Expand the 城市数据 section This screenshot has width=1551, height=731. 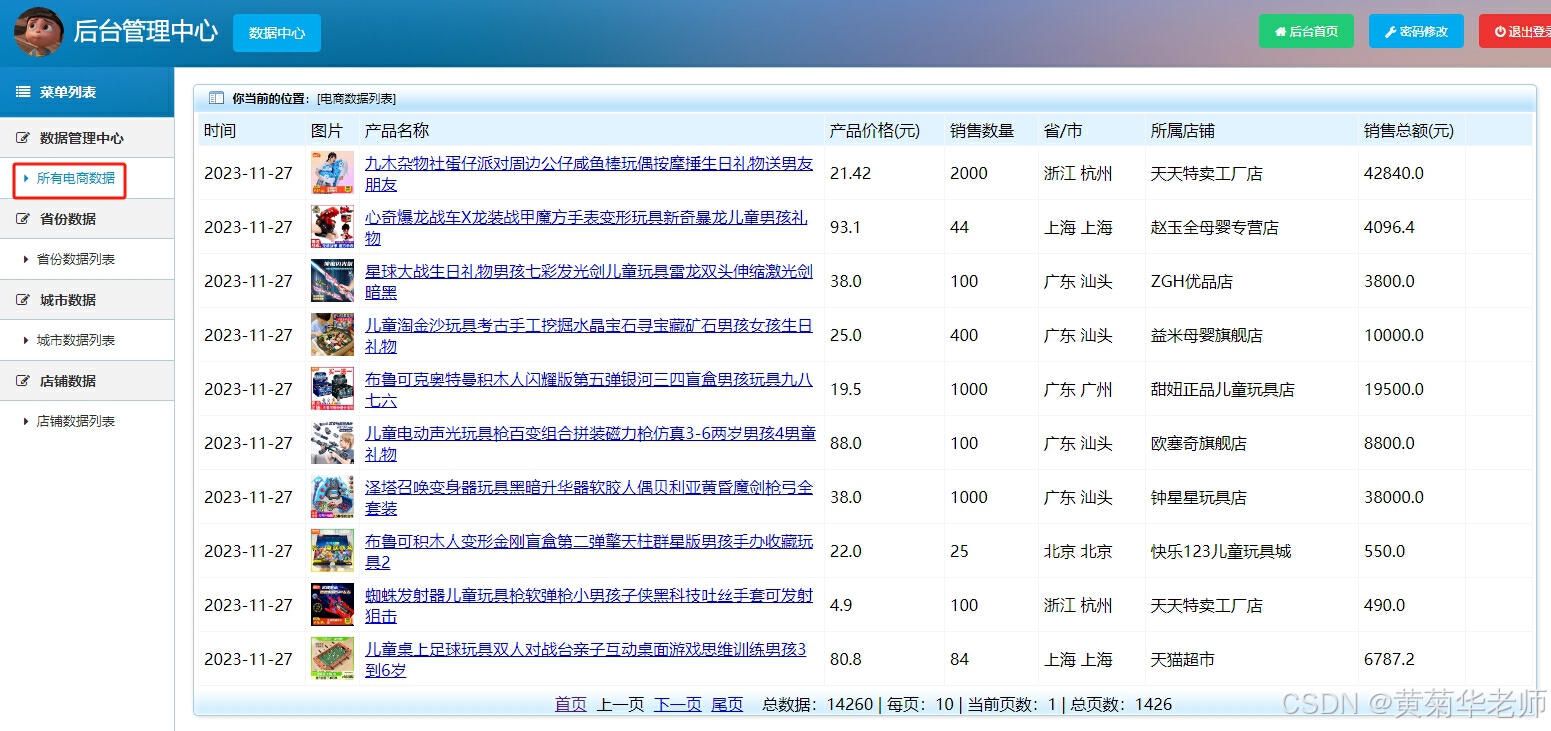pos(87,300)
